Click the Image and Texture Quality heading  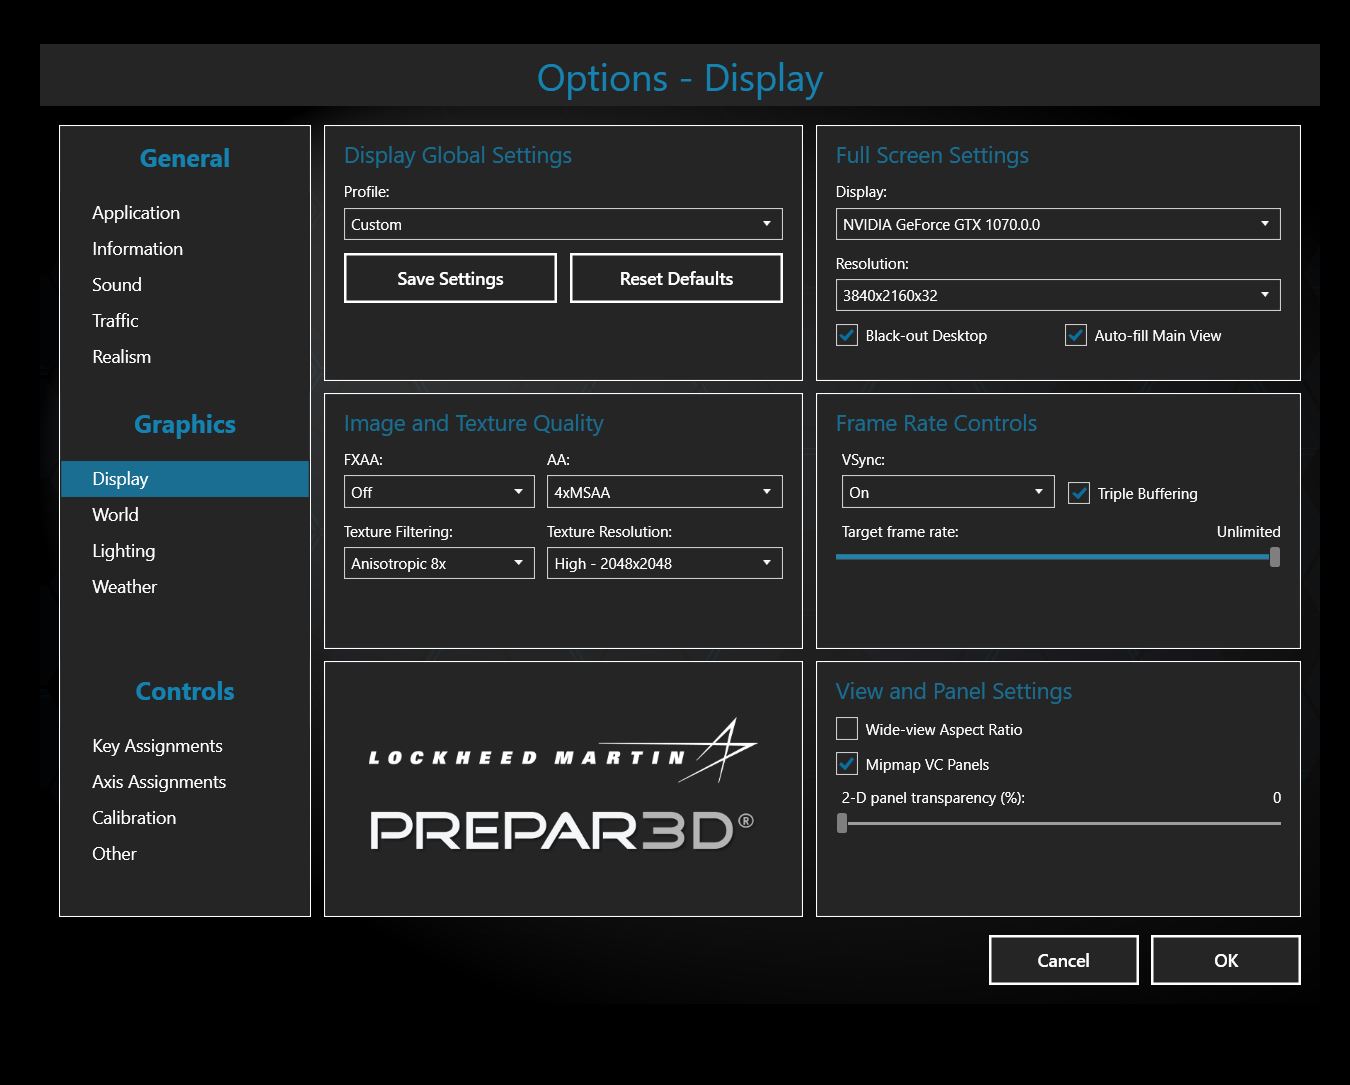point(474,423)
